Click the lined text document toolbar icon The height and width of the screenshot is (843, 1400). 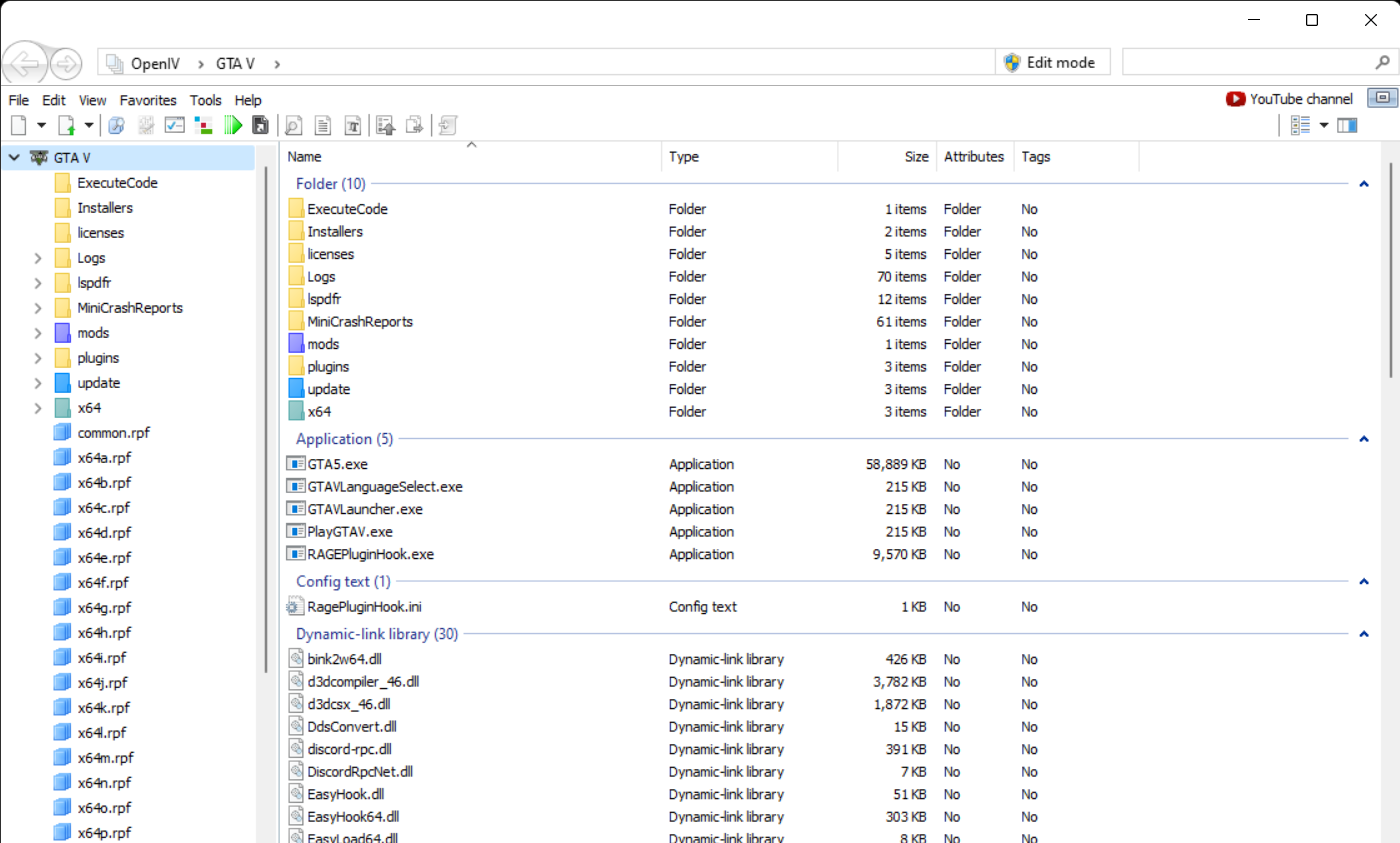click(x=322, y=125)
